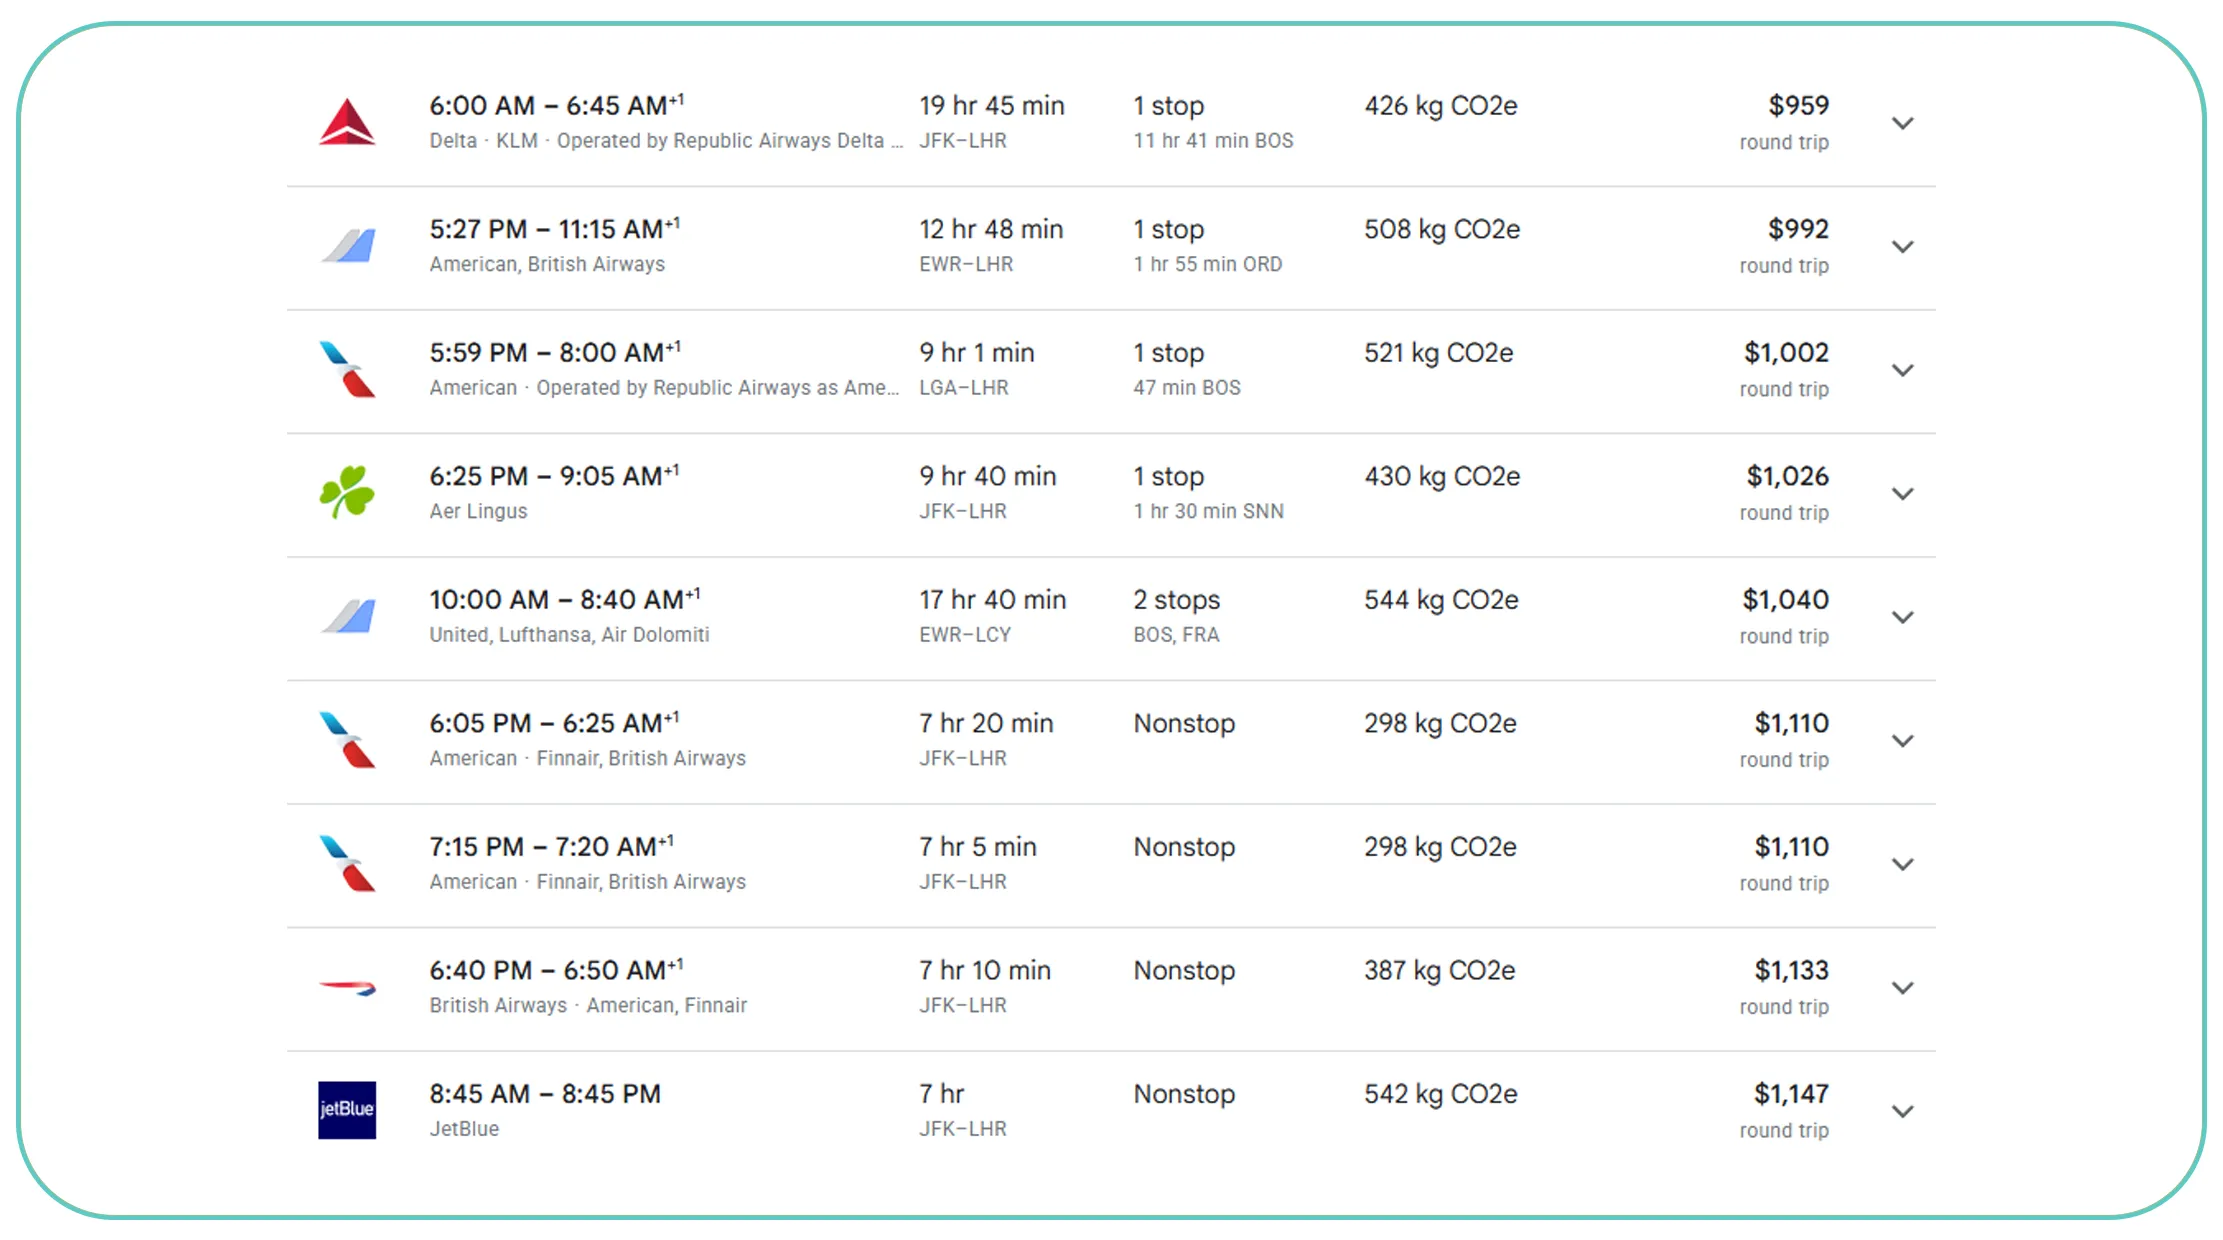Click the $1,002 price
Viewport: 2223px width, 1240px height.
click(1786, 352)
